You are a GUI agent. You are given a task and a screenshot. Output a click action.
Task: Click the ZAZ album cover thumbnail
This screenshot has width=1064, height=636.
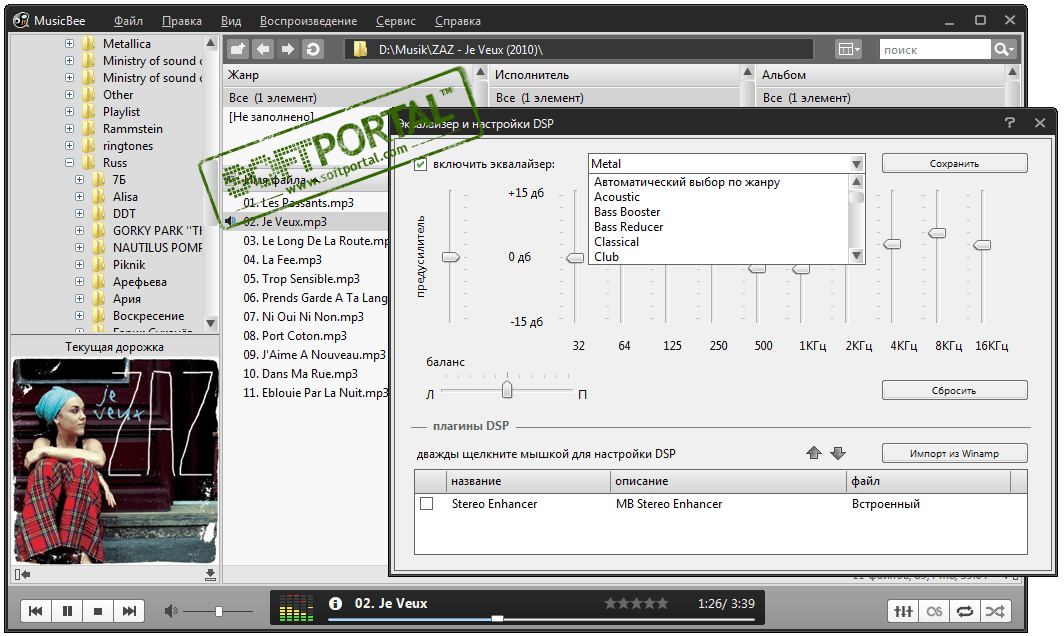(x=115, y=462)
